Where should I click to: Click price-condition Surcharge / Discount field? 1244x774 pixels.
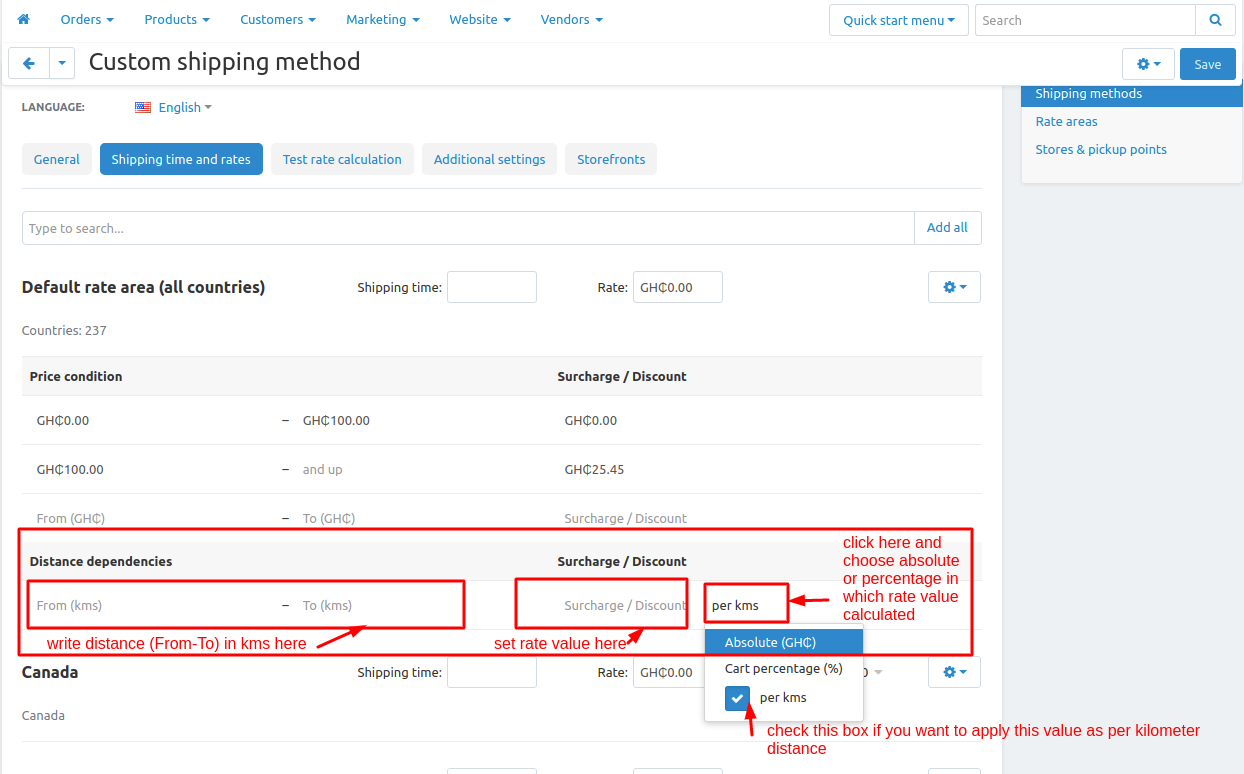click(x=625, y=518)
